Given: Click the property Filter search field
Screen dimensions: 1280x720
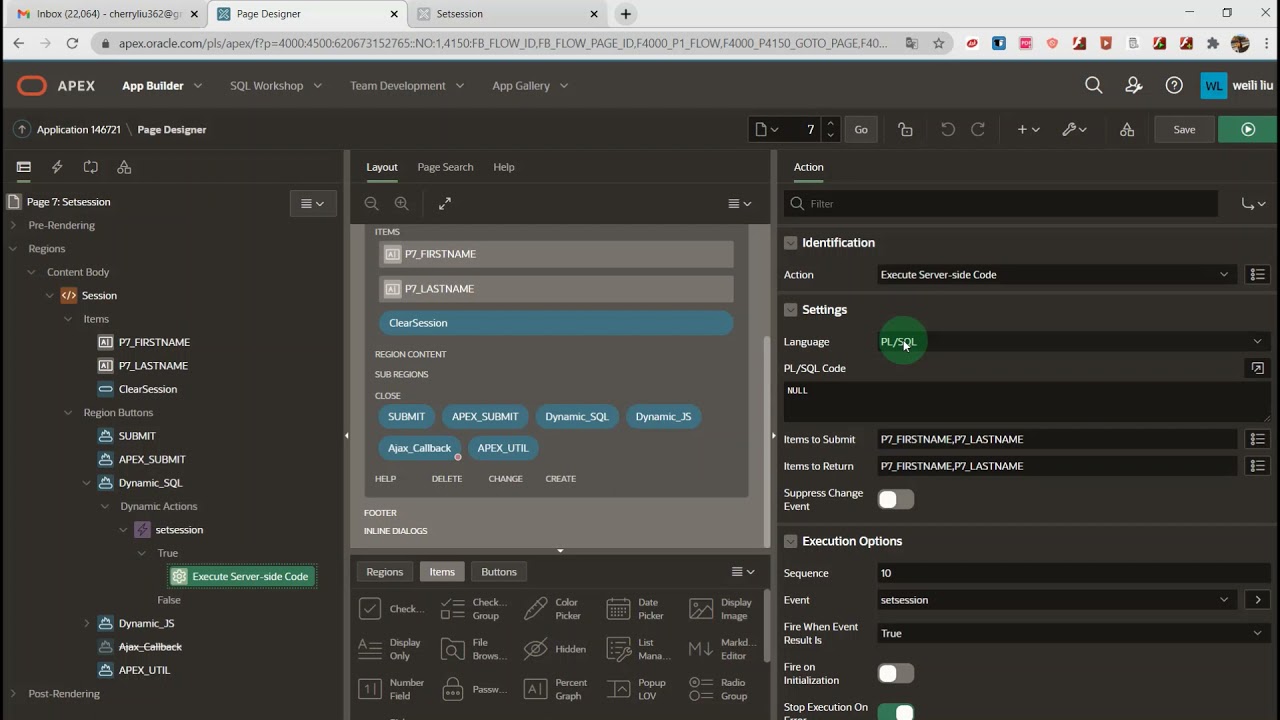Looking at the screenshot, I should point(1001,203).
